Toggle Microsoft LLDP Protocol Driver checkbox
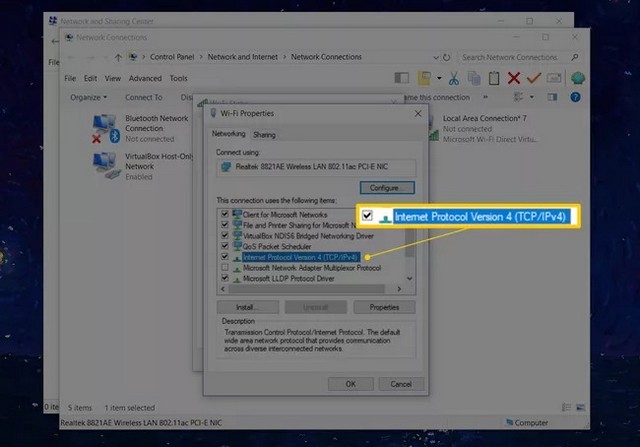 pos(223,279)
